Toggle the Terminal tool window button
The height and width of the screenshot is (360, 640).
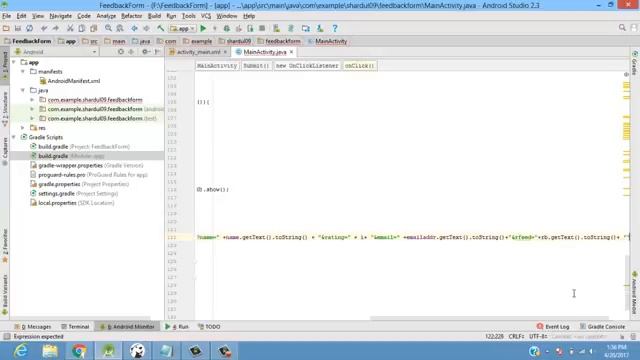coord(75,327)
